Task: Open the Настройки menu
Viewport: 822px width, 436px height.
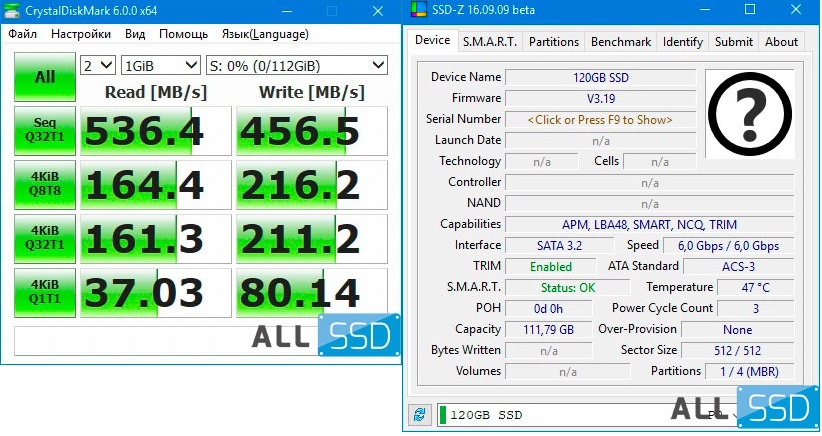Action: 81,34
